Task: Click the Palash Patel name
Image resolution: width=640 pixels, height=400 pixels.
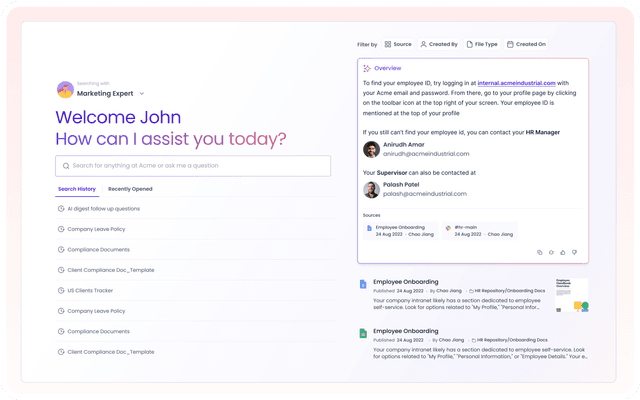Action: click(401, 184)
